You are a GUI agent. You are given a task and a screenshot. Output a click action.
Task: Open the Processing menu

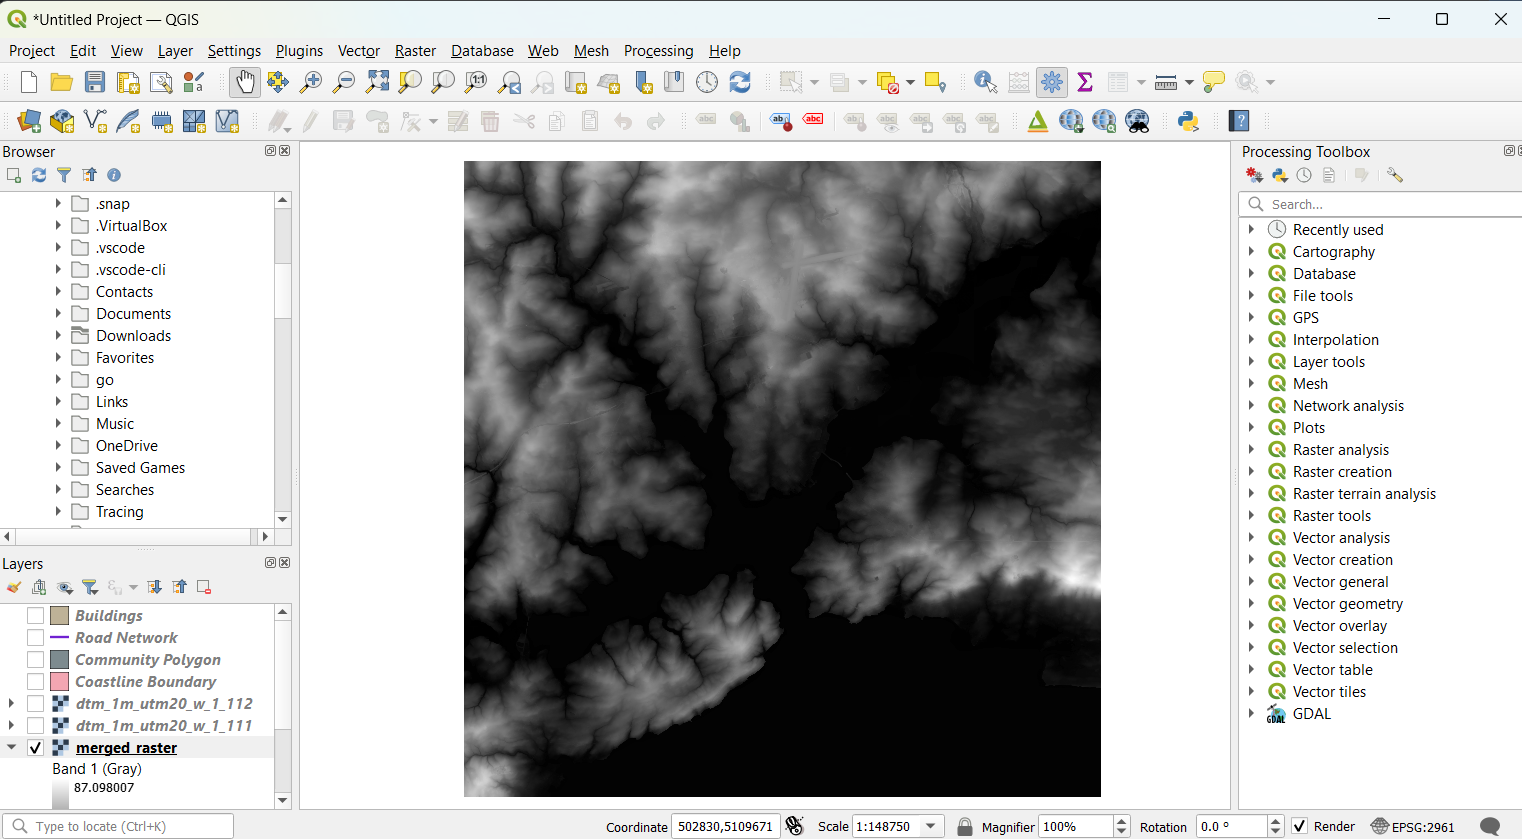pyautogui.click(x=658, y=51)
